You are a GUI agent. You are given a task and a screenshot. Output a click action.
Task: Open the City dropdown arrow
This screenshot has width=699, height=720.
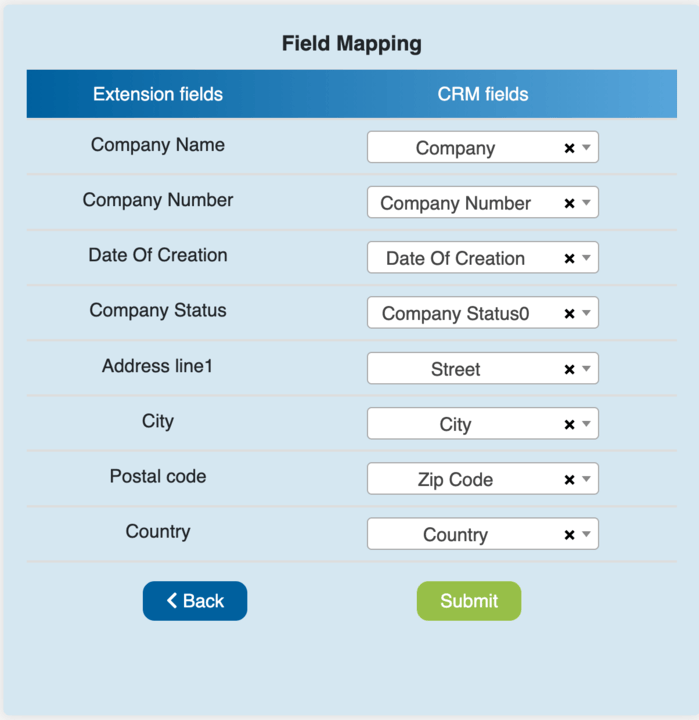[x=587, y=424]
